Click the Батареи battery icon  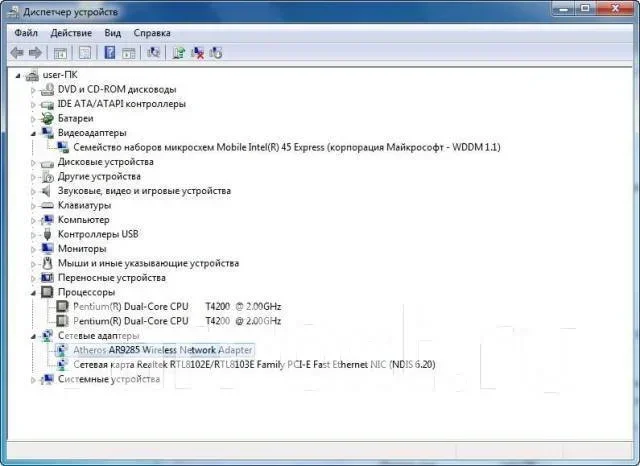click(x=47, y=119)
